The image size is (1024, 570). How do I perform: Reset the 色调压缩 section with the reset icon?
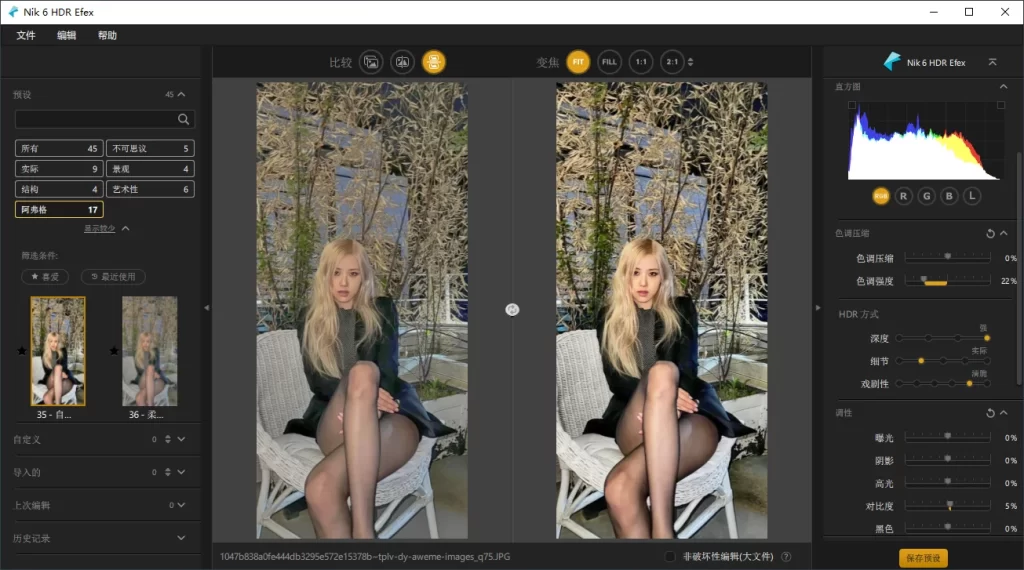(990, 233)
